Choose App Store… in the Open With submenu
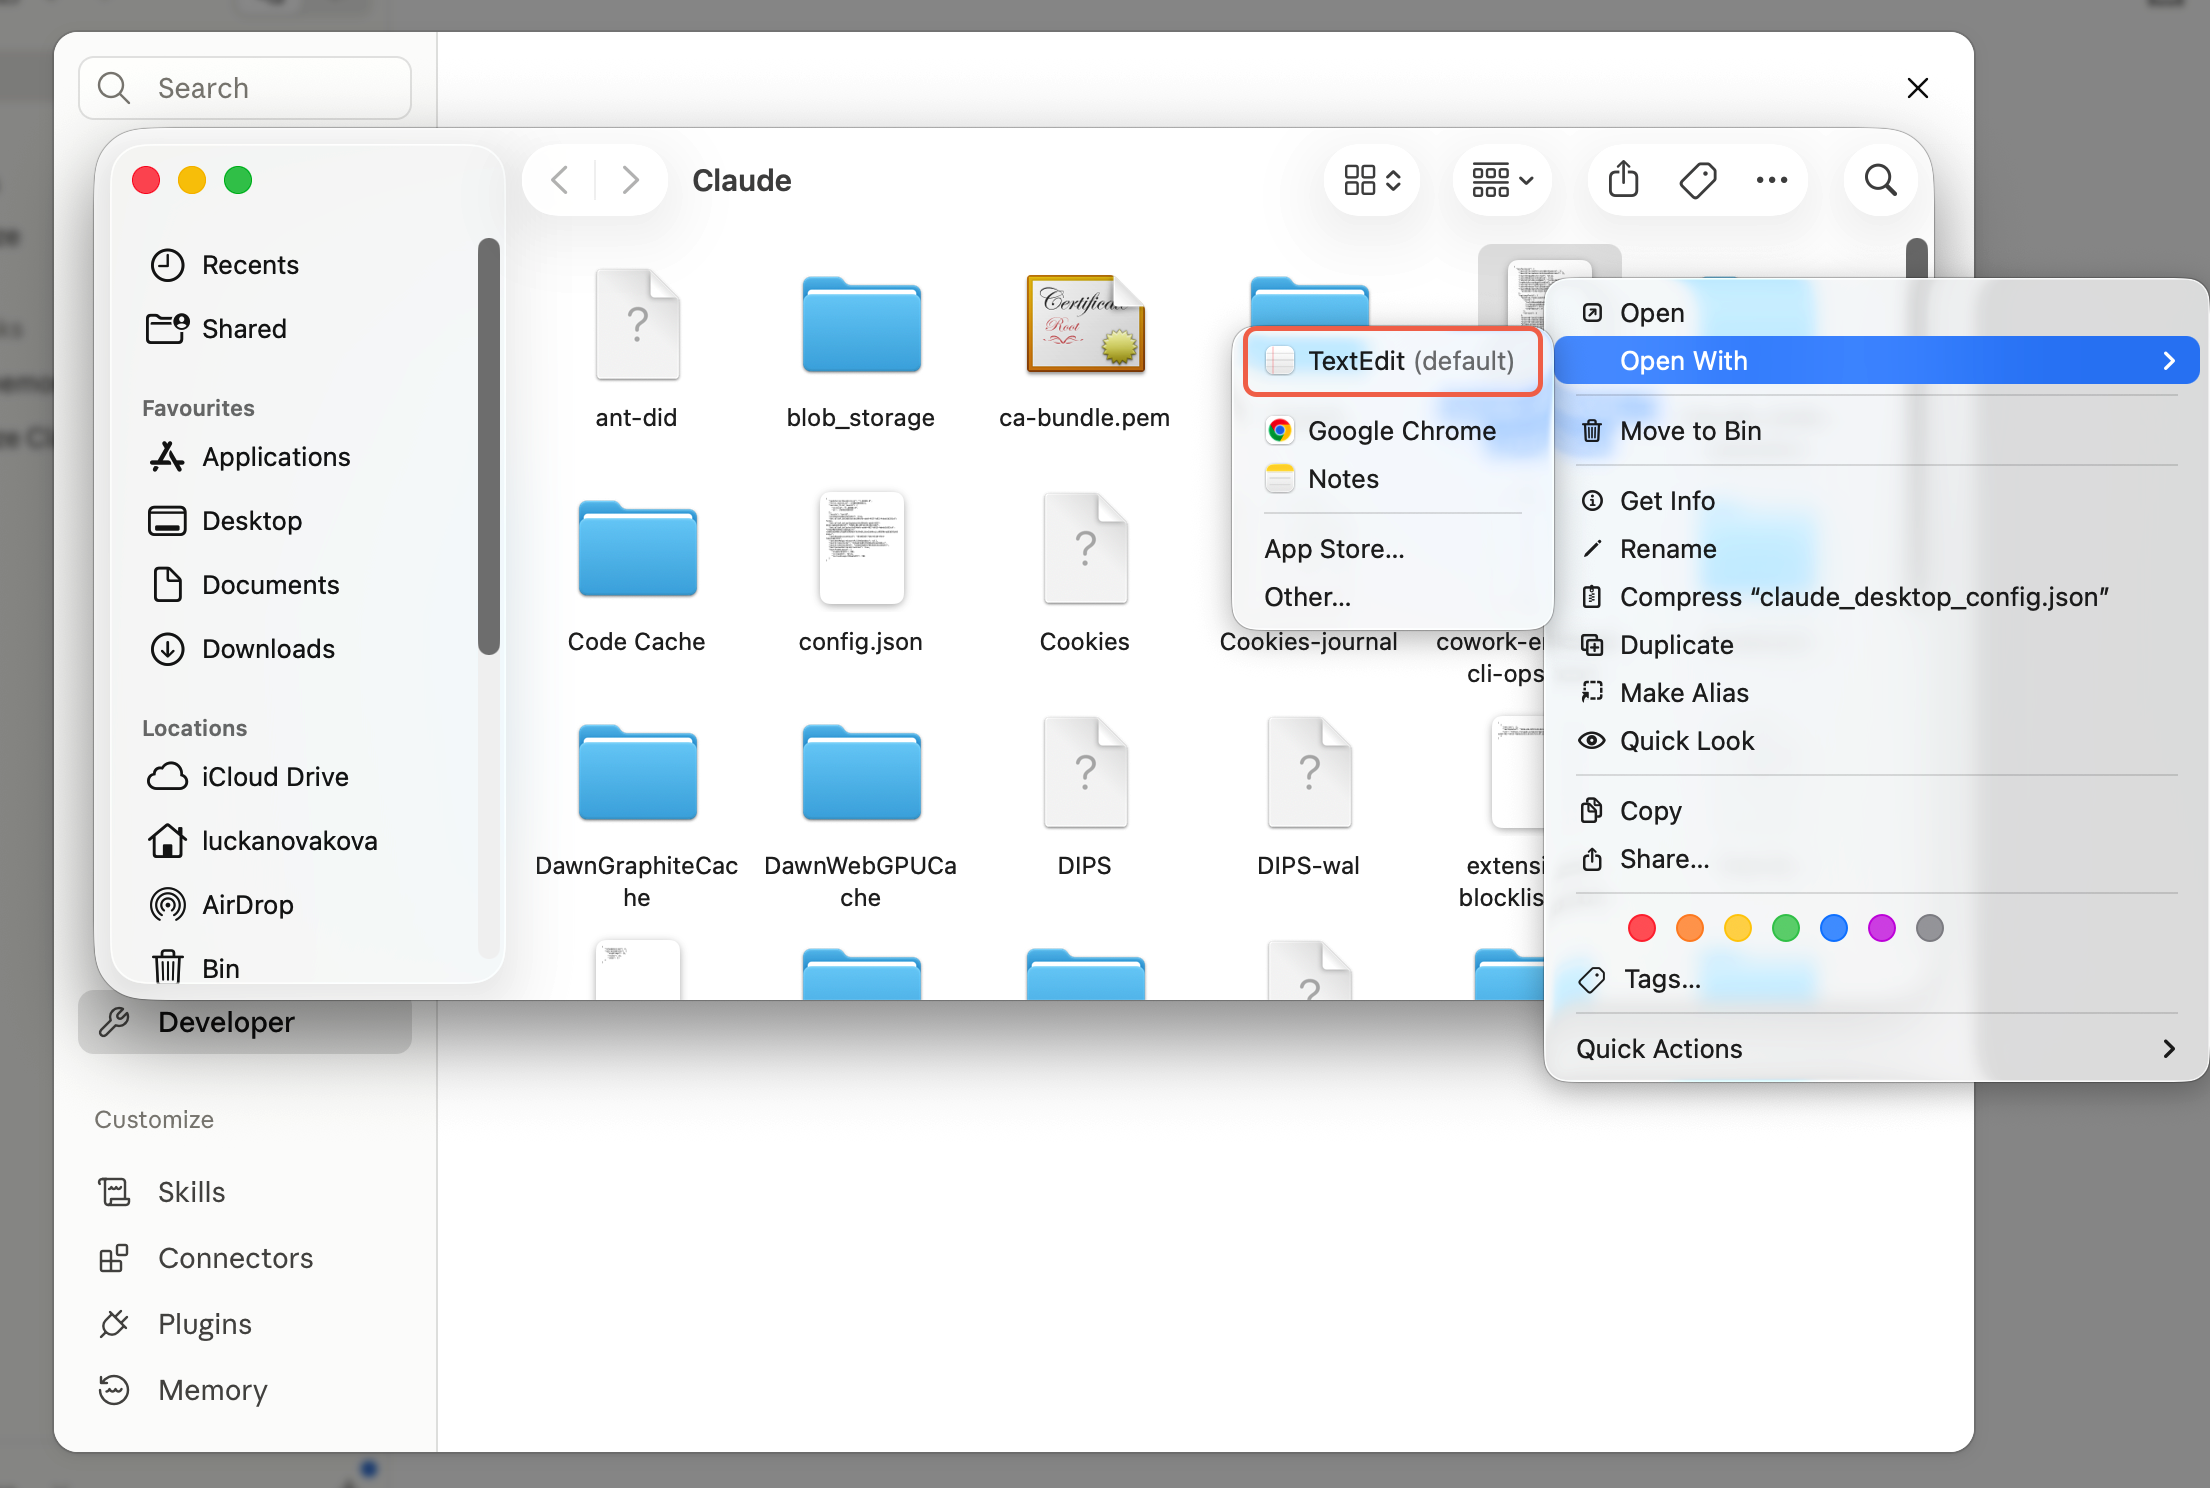Viewport: 2210px width, 1488px height. pyautogui.click(x=1392, y=549)
